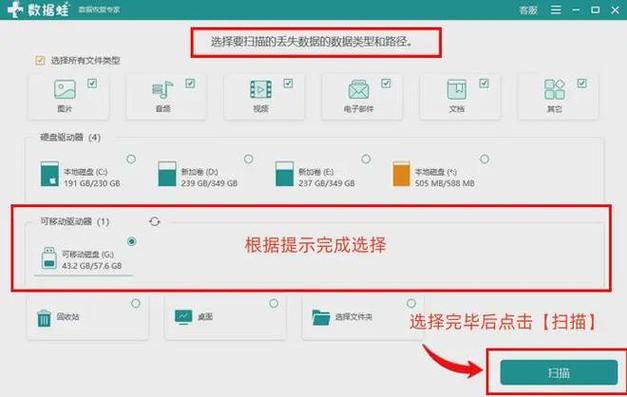
Task: Uncheck the 电子邮件 file type checkbox
Action: coord(386,83)
